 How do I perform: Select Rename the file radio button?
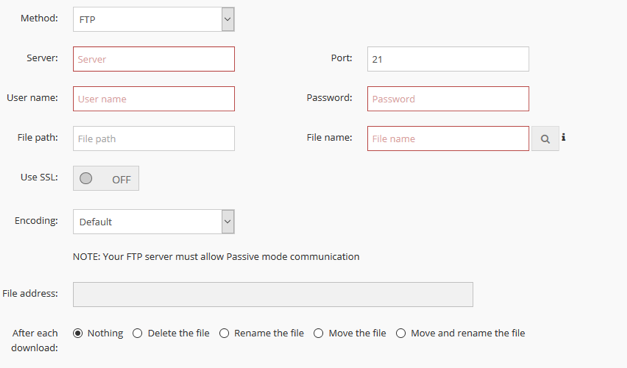click(x=224, y=333)
